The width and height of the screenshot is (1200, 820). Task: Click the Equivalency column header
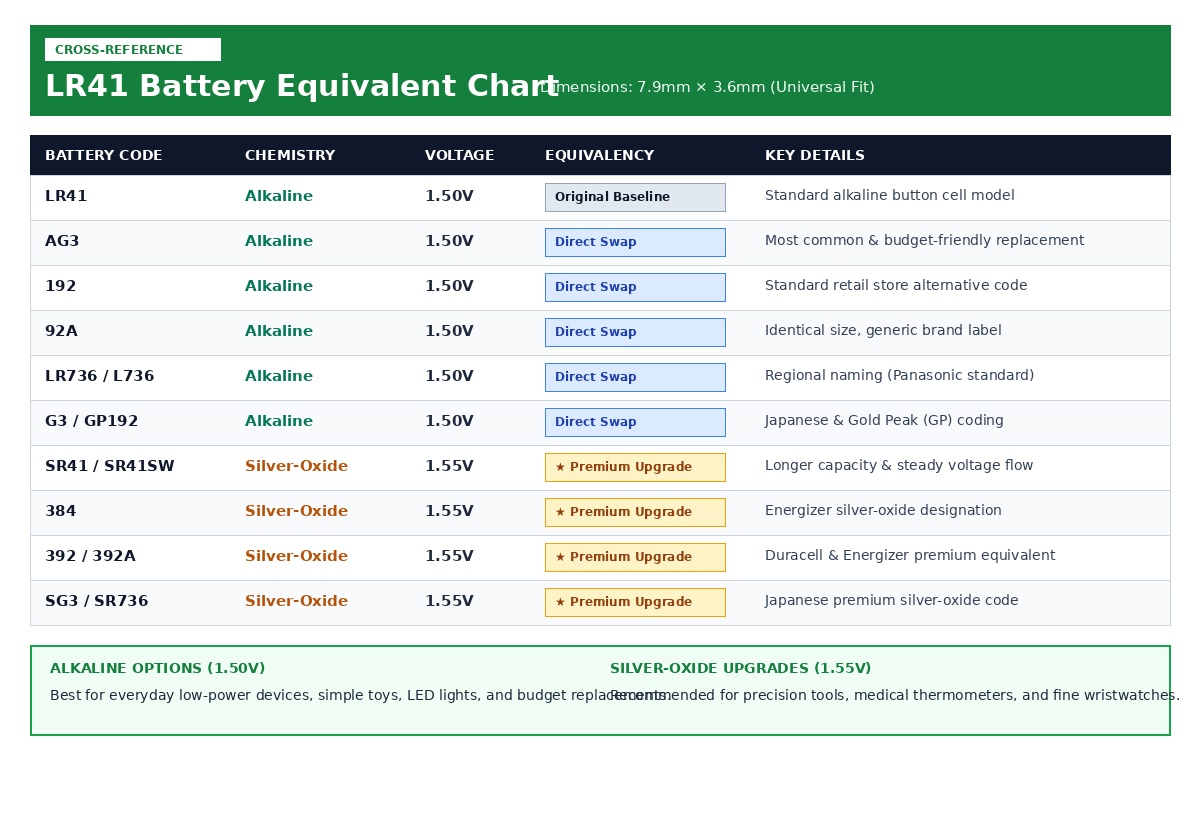coord(599,156)
